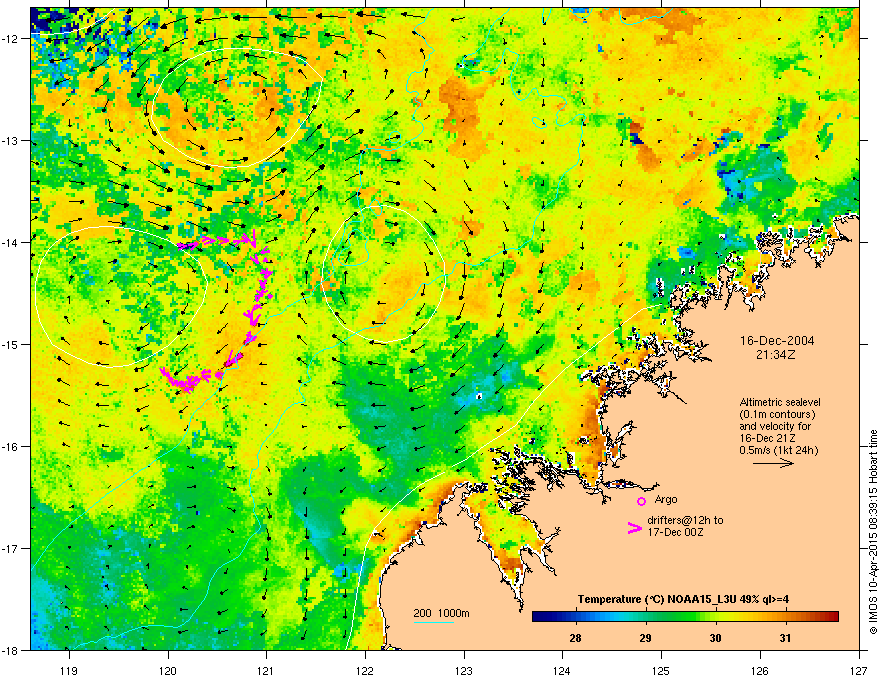Click the cyan isobath line under '200 1000m'
Screen dimensions: 880x680
(x=434, y=622)
